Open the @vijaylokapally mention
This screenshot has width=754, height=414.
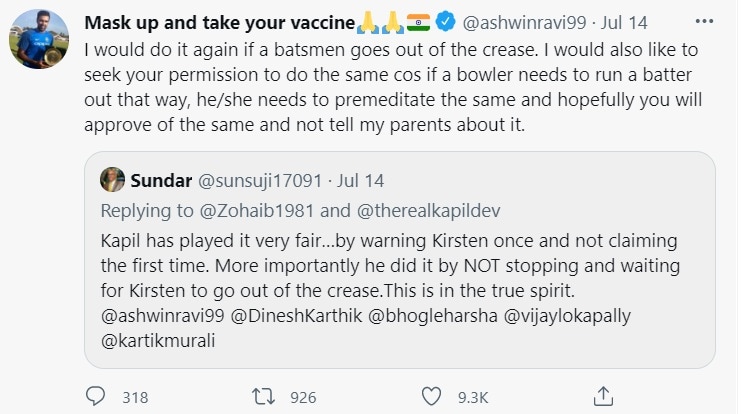(567, 316)
